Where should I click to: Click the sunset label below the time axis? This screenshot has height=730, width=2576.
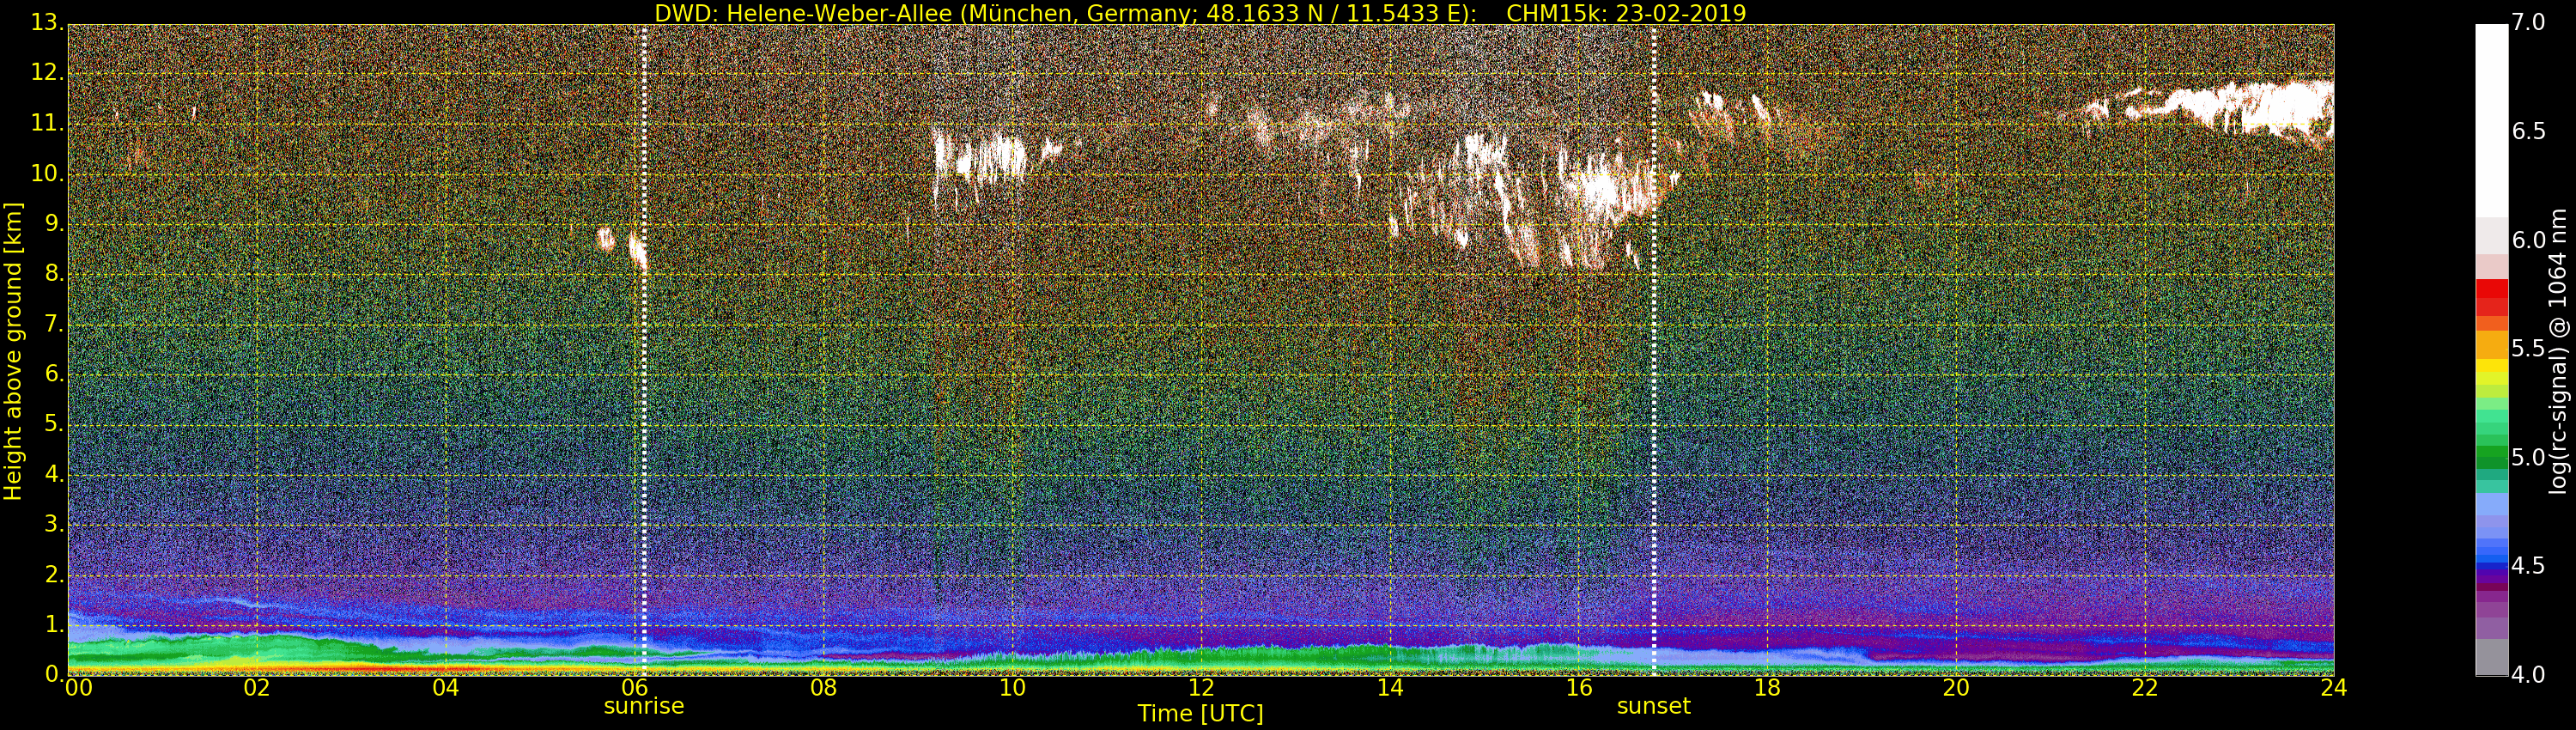1653,706
